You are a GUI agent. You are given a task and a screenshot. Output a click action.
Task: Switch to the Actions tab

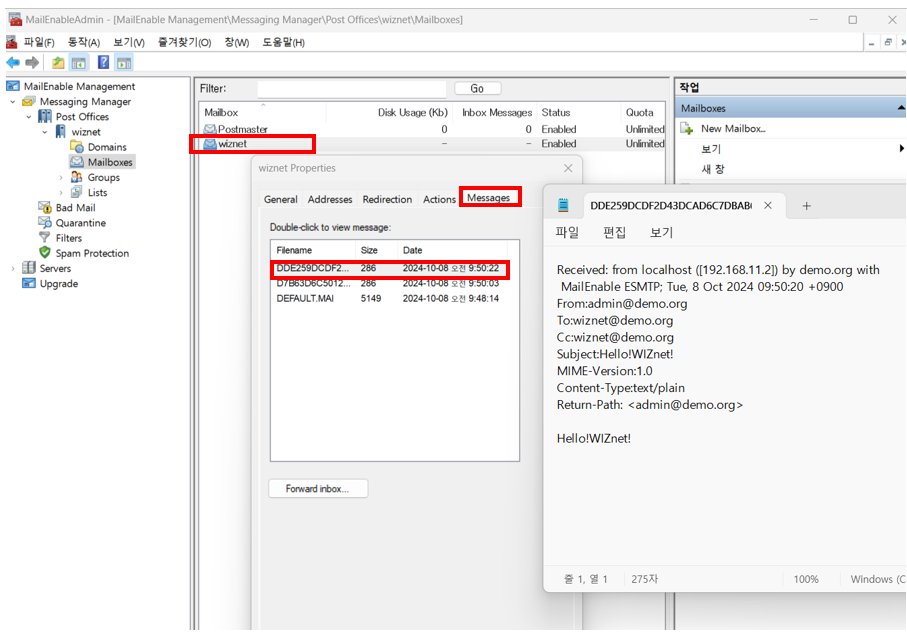click(x=439, y=199)
